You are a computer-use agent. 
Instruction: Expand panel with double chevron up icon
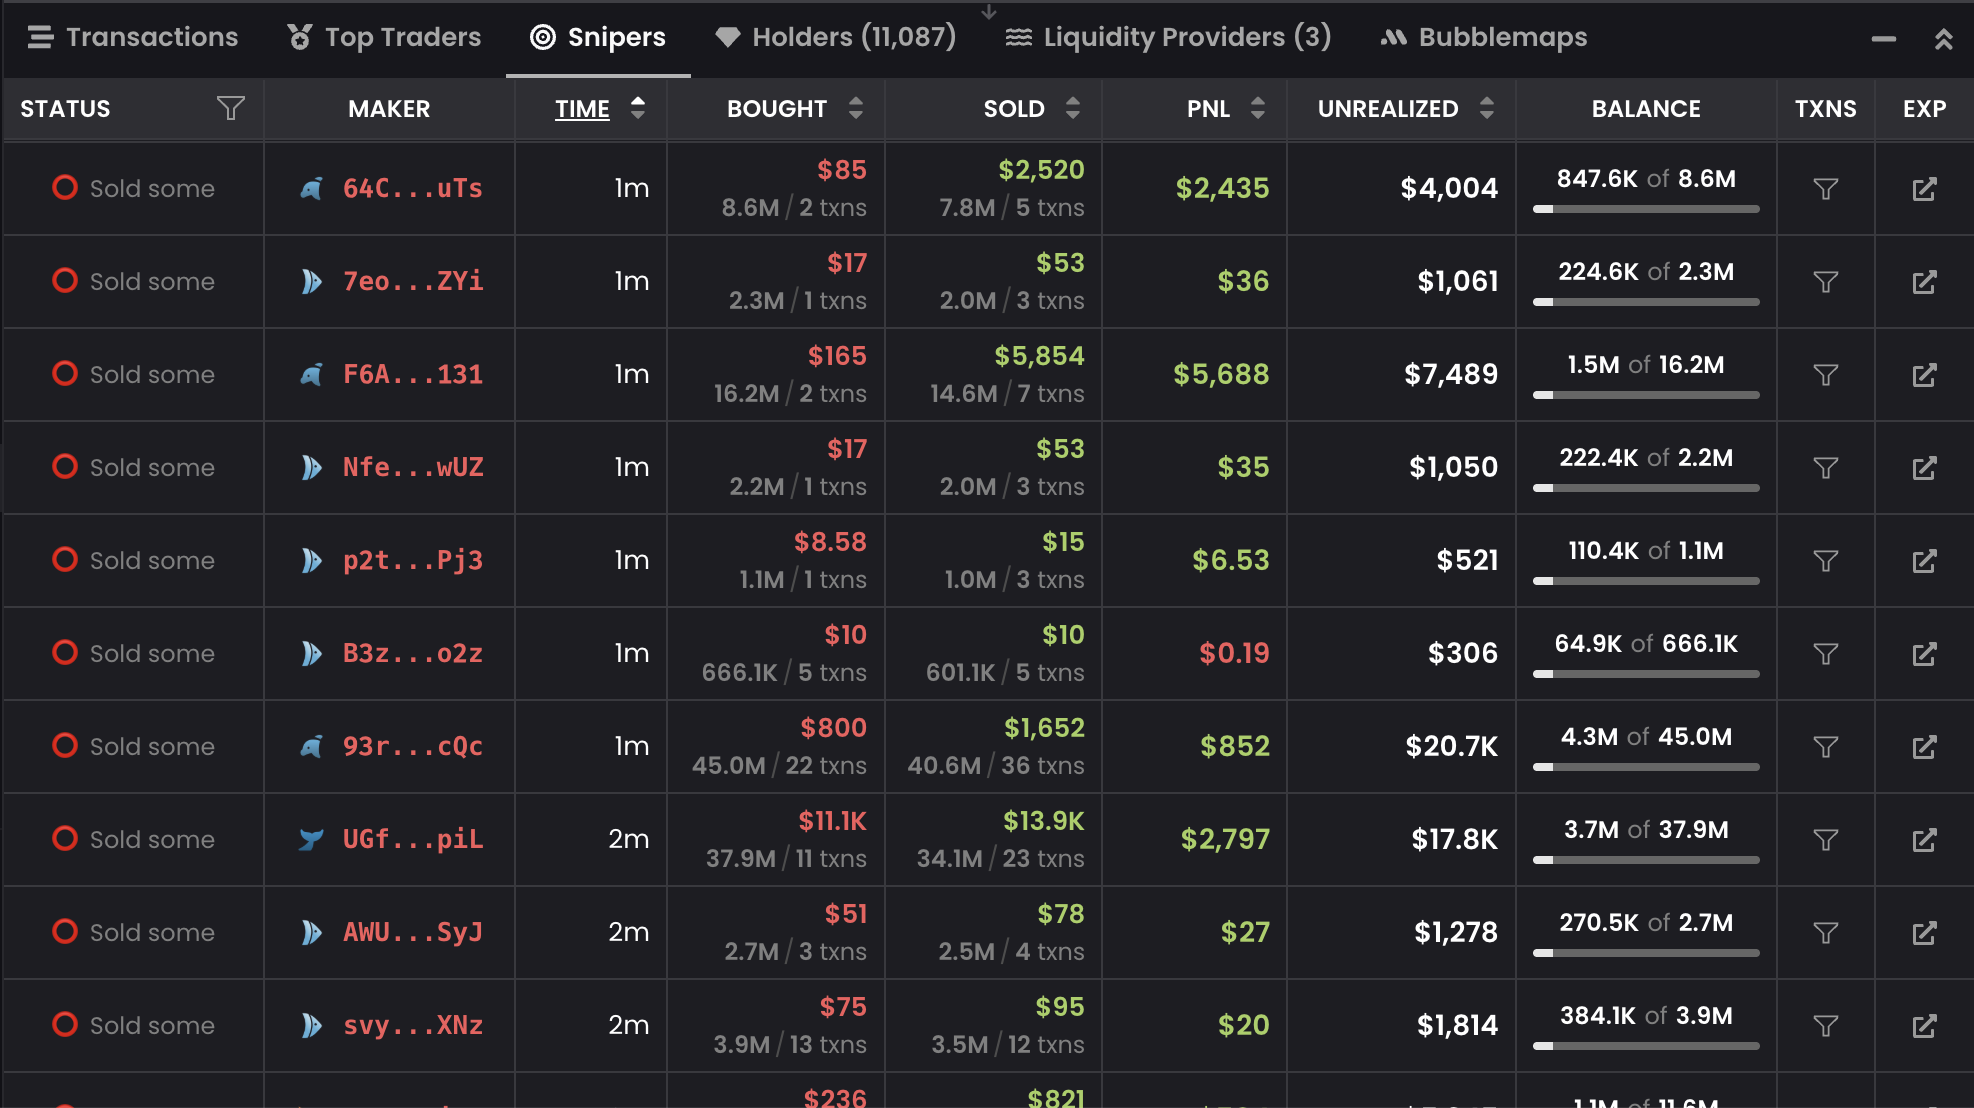click(1943, 39)
